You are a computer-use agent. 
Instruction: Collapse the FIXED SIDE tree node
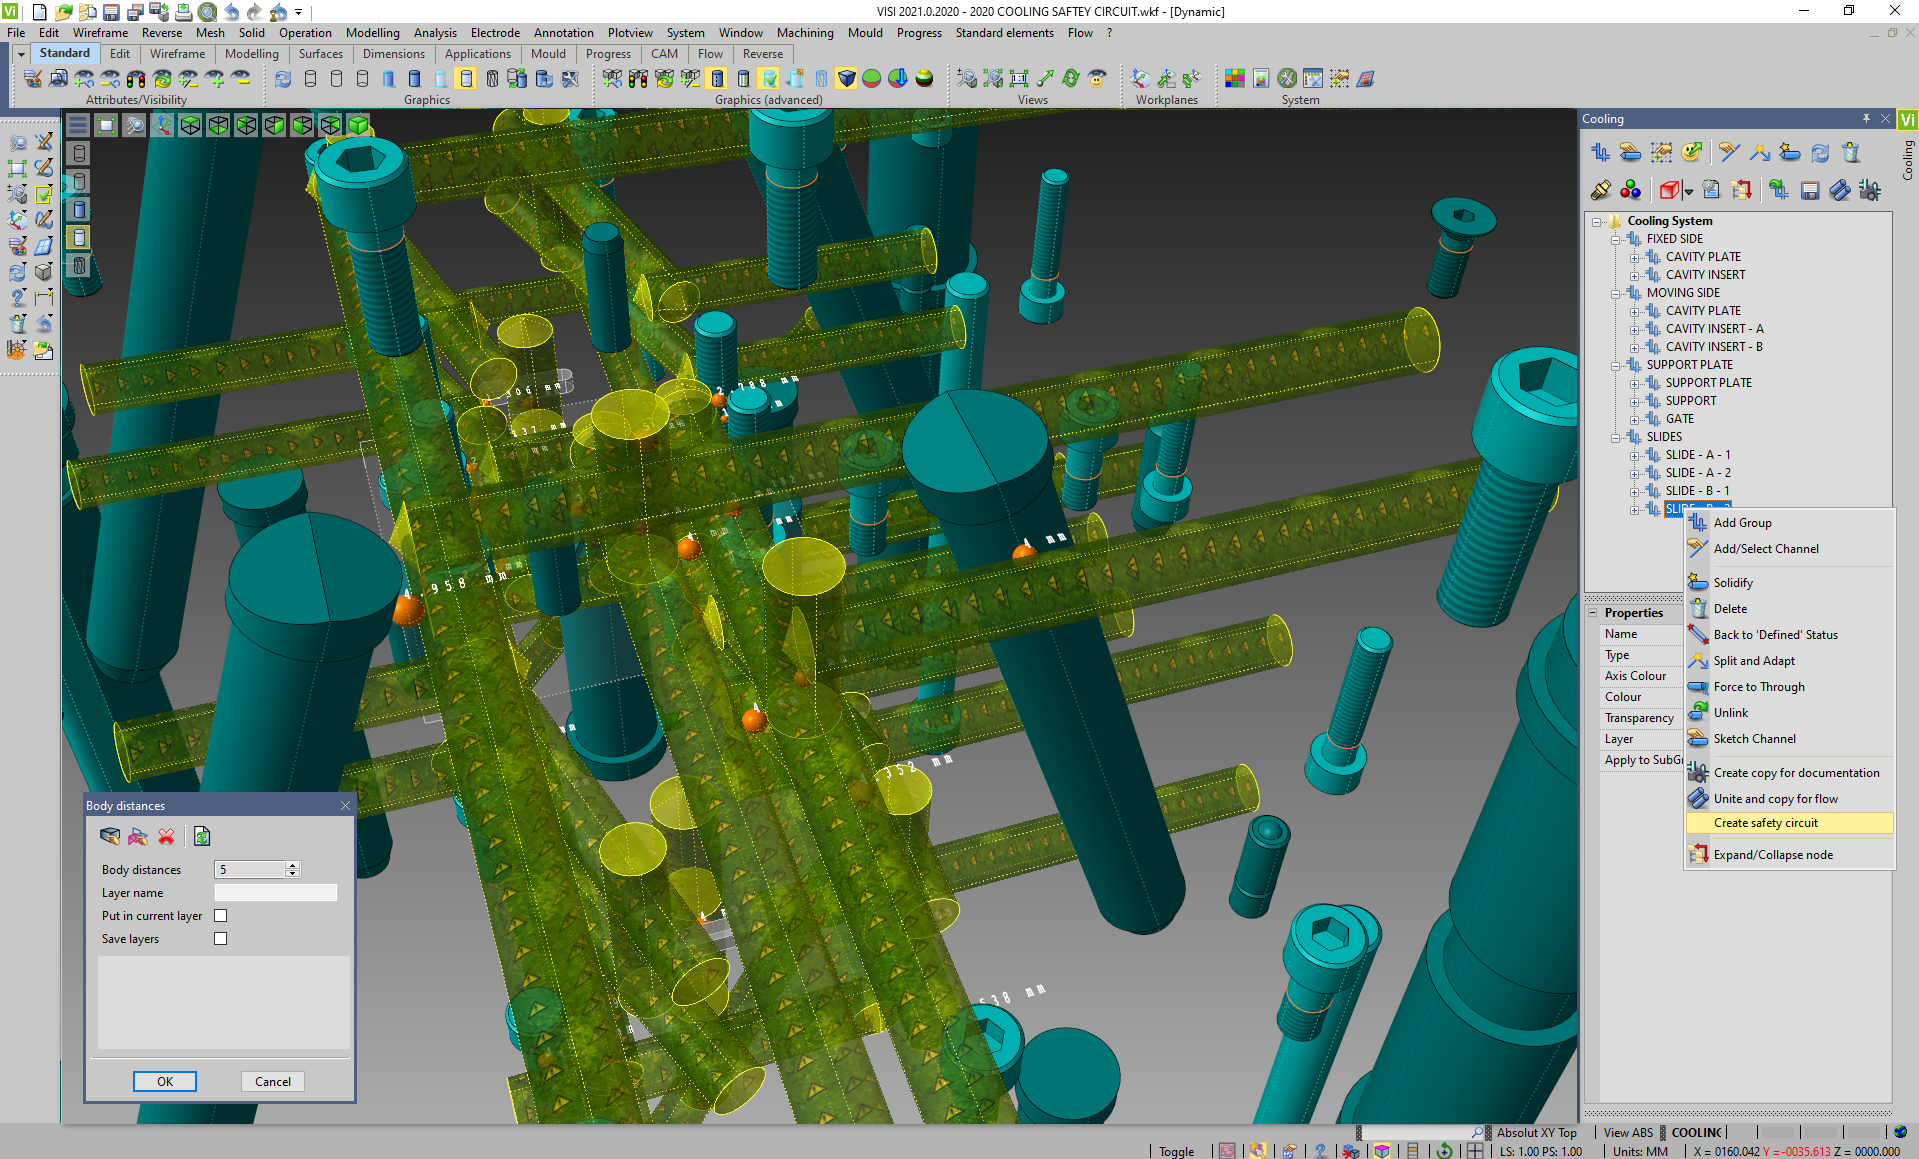coord(1615,239)
